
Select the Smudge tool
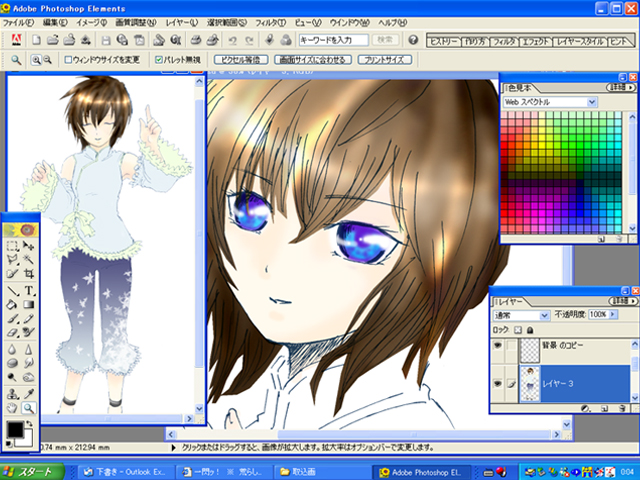pos(29,363)
